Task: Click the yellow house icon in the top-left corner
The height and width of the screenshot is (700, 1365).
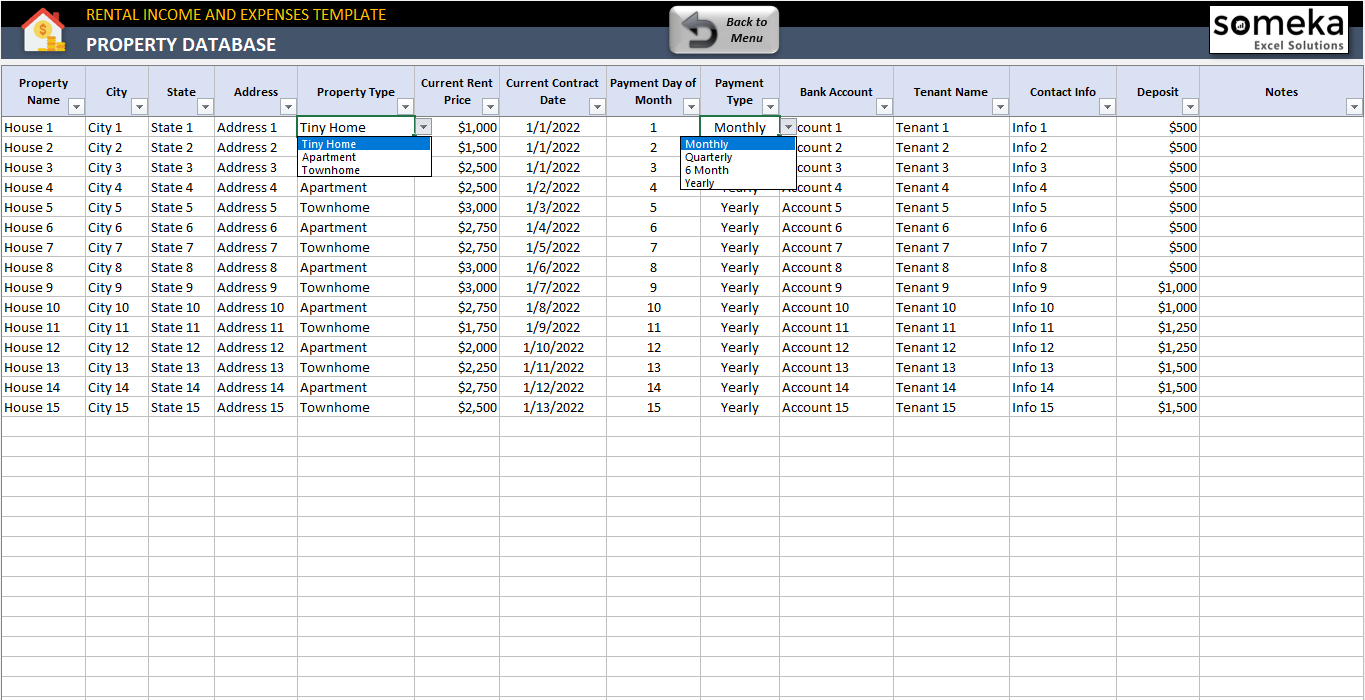Action: (x=42, y=27)
